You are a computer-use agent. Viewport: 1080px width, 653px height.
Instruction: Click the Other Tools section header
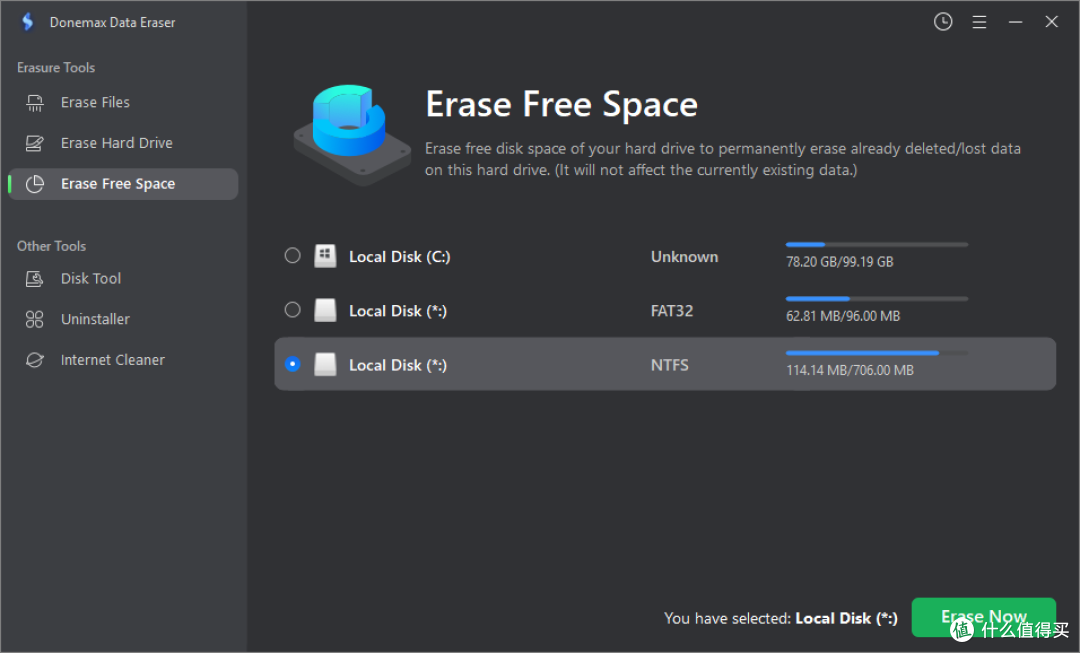tap(52, 246)
